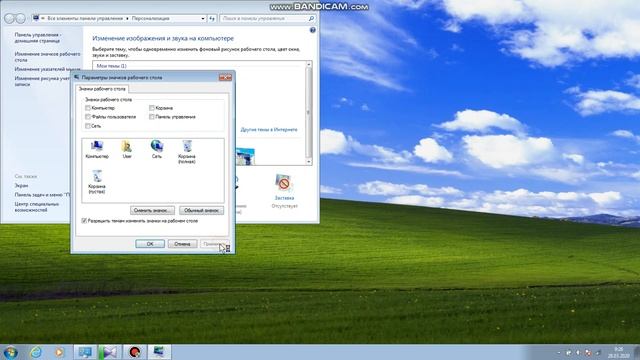Open the purple app icon on the taskbar

point(110,352)
